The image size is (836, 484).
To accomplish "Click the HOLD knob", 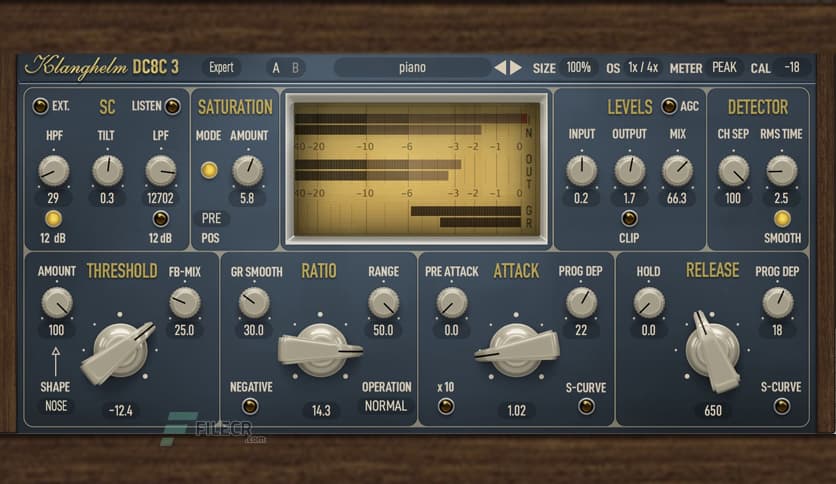I will pos(648,302).
